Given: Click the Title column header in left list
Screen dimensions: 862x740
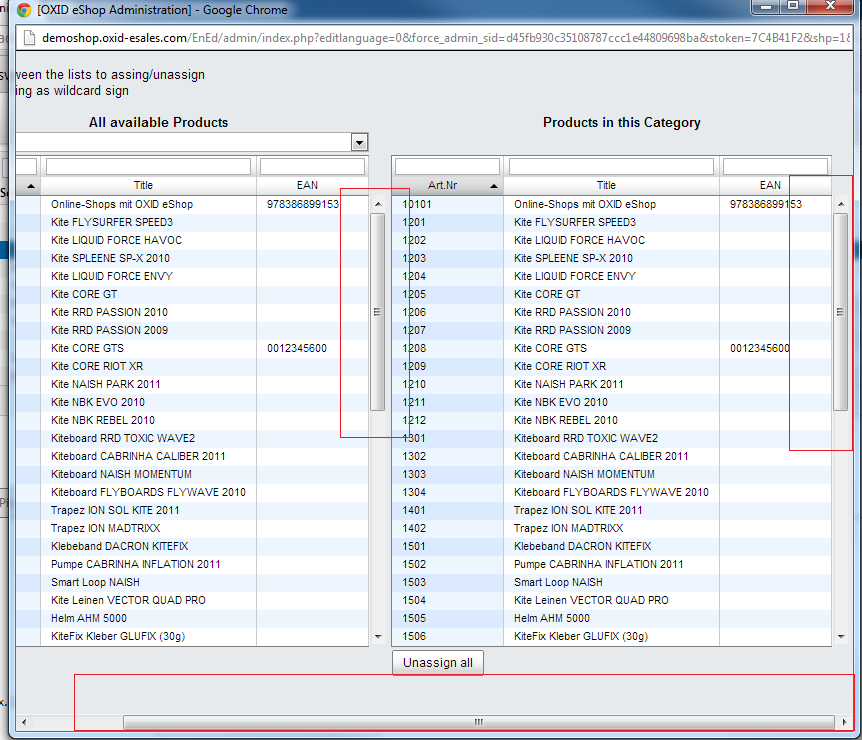Looking at the screenshot, I should [143, 185].
